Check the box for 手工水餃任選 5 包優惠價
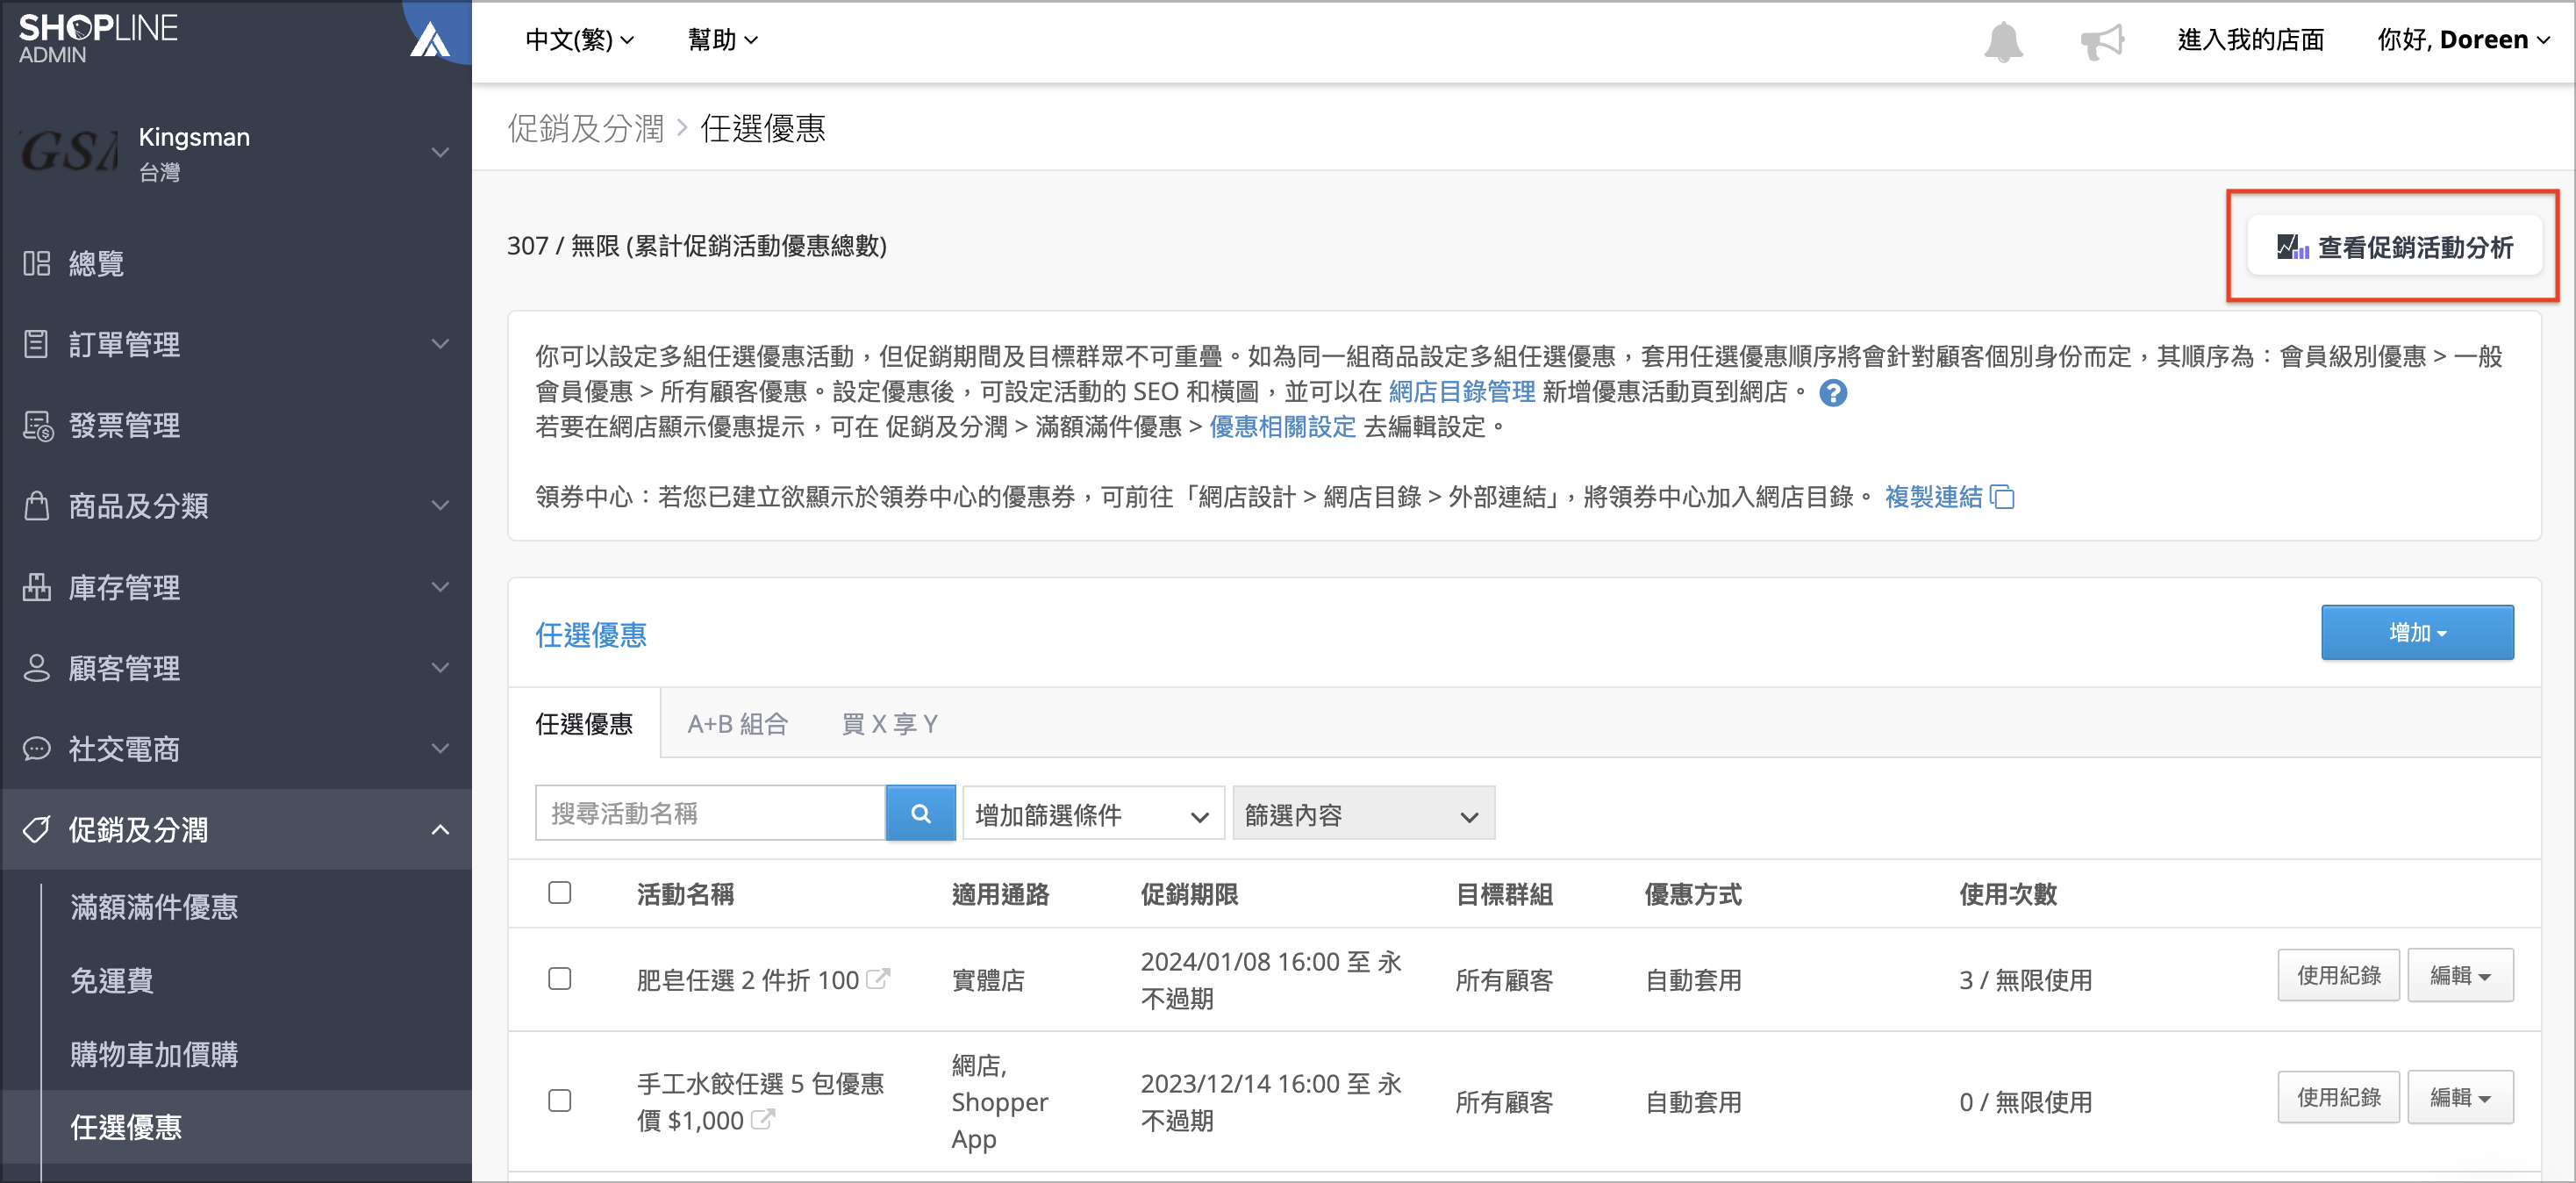Screen dimensions: 2576x1183 (x=560, y=1100)
